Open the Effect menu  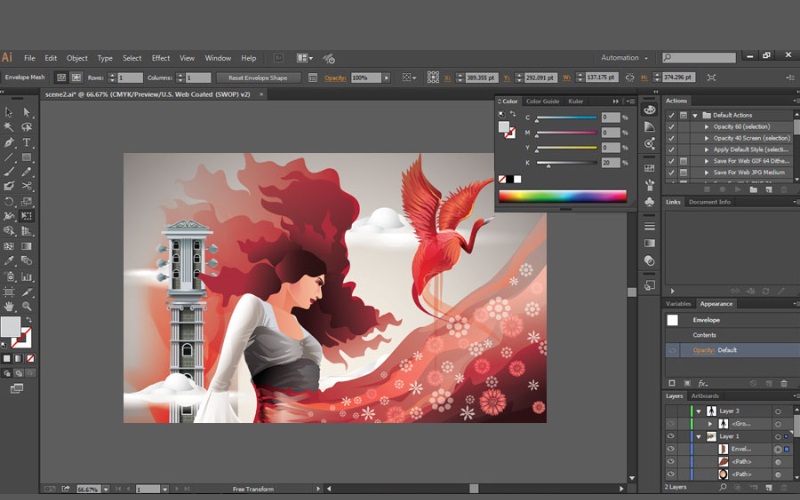160,58
